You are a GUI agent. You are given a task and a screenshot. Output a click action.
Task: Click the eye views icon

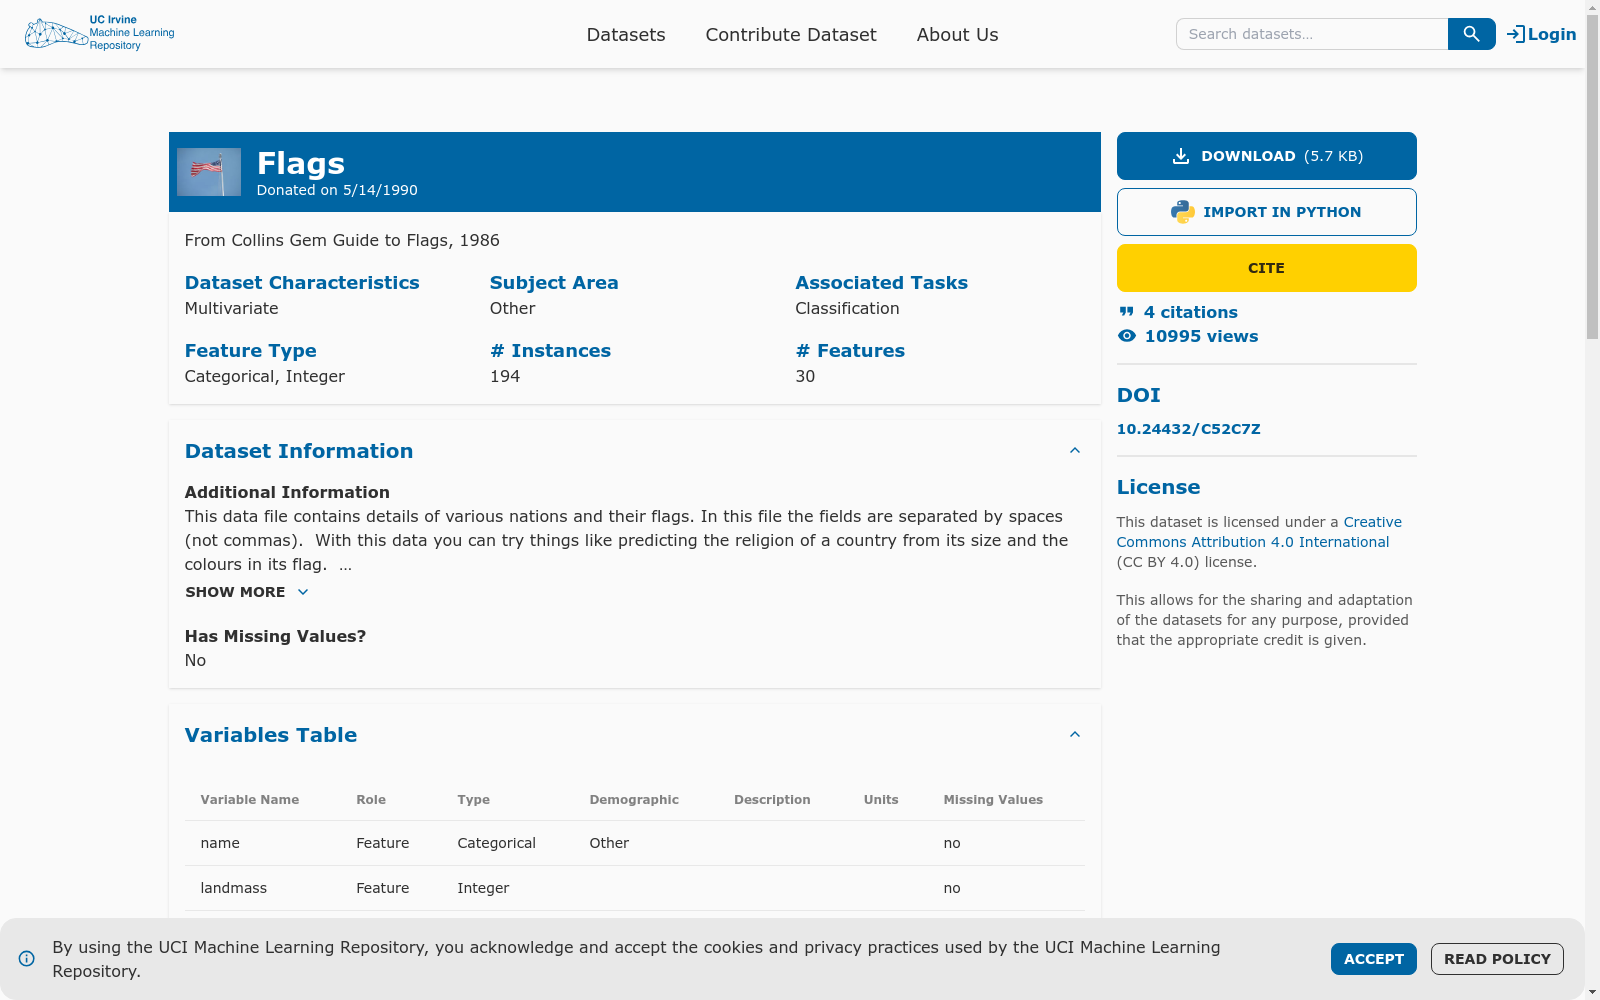(x=1127, y=336)
